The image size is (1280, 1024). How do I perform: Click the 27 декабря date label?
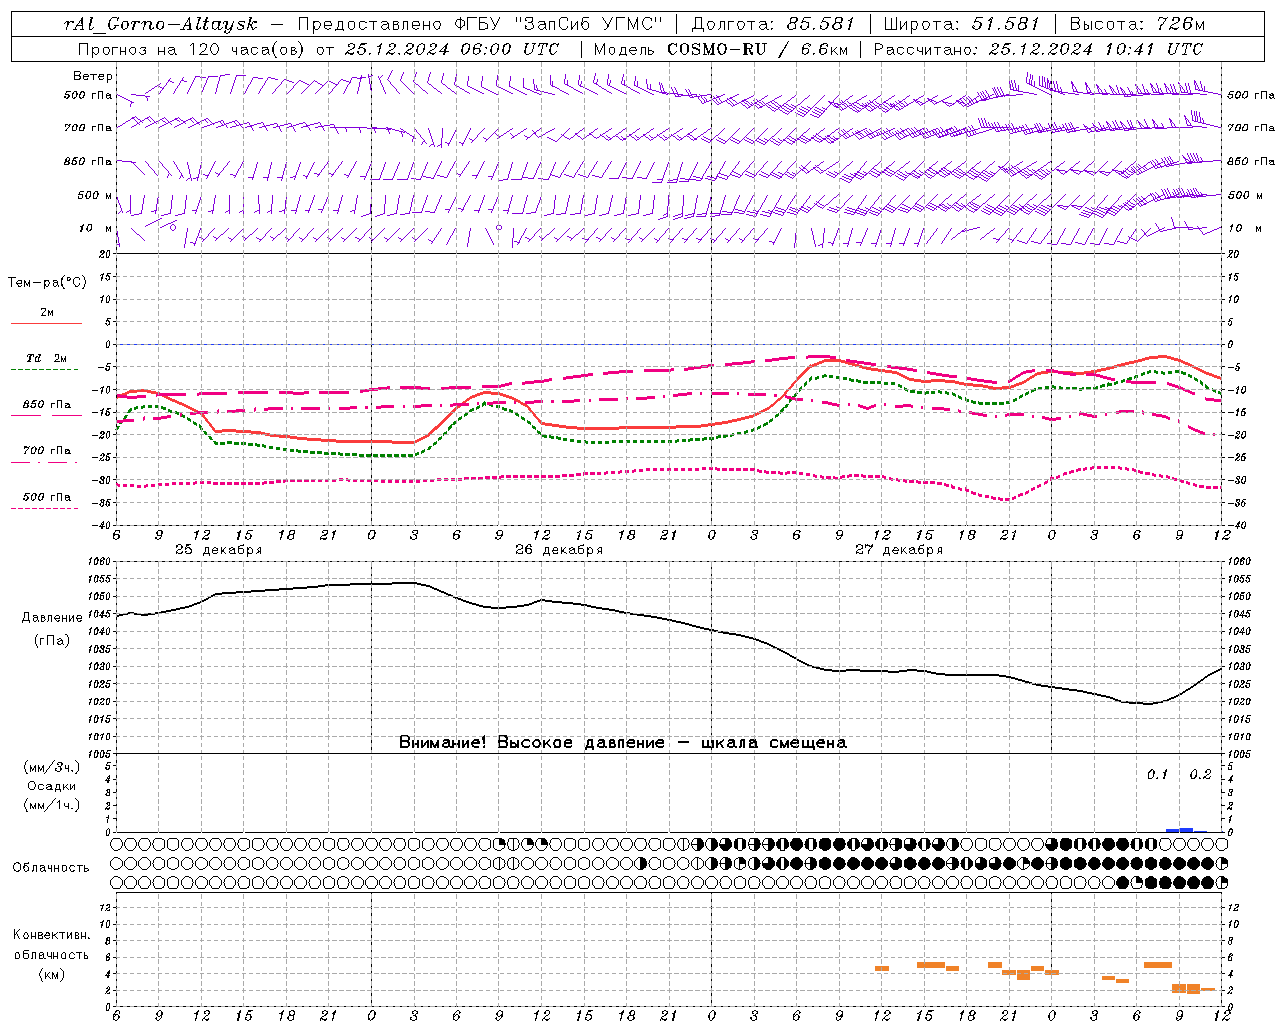[x=899, y=550]
